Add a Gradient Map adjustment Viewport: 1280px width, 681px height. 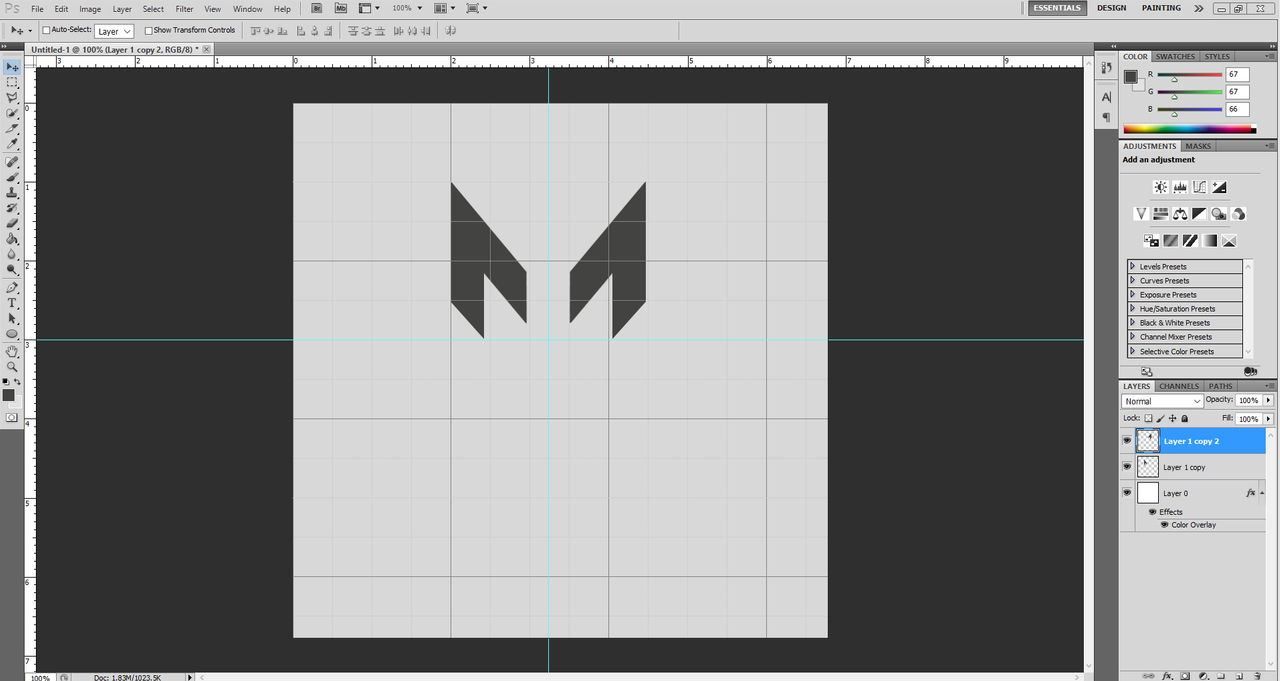1209,241
